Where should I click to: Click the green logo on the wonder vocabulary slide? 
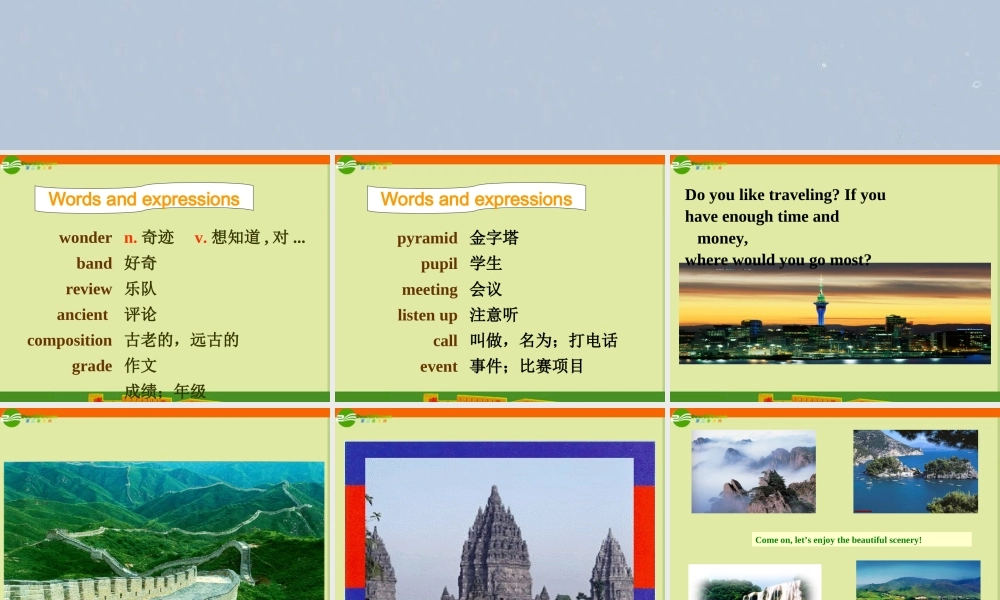(11, 166)
